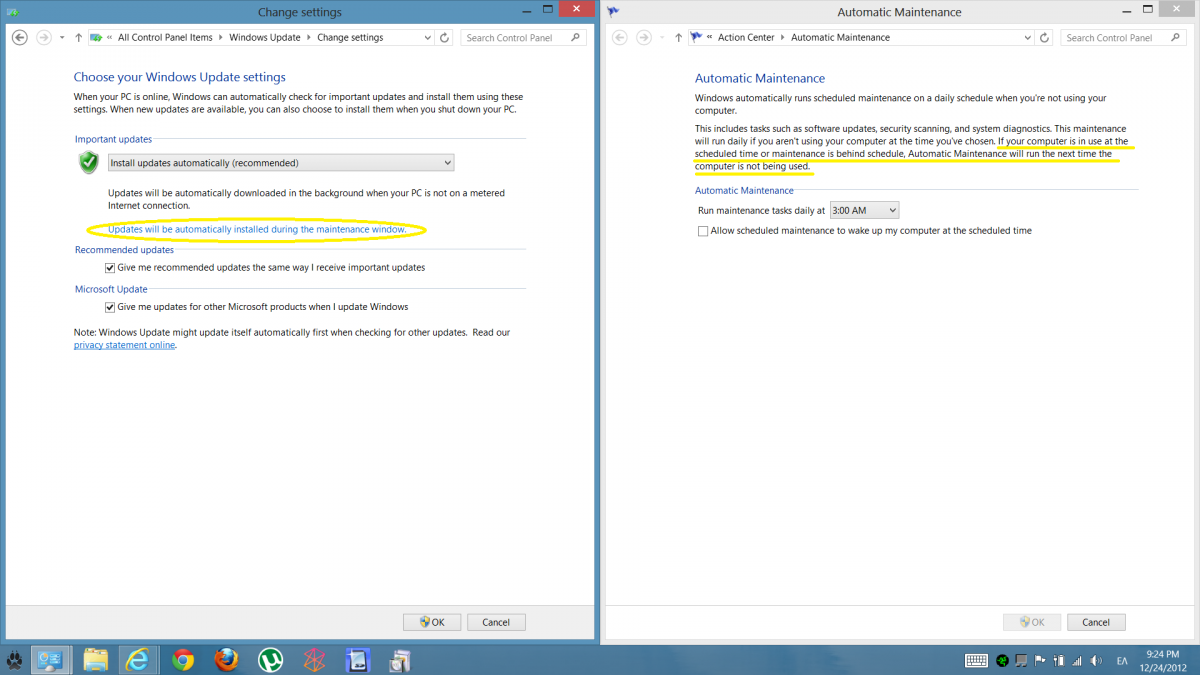Click Updates will be automatically installed link
Image resolution: width=1200 pixels, height=675 pixels.
[257, 229]
